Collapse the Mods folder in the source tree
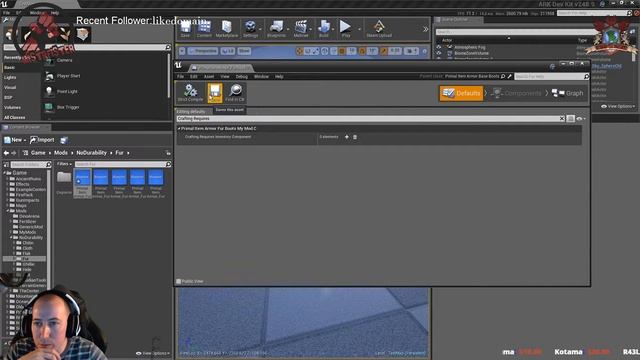640x360 pixels. click(x=8, y=211)
